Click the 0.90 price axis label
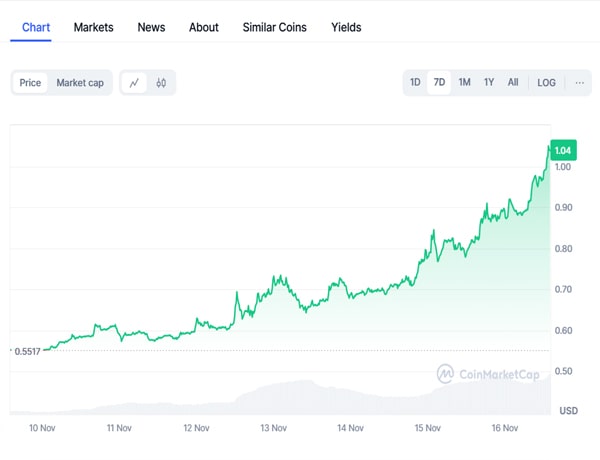The width and height of the screenshot is (600, 460). tap(563, 207)
